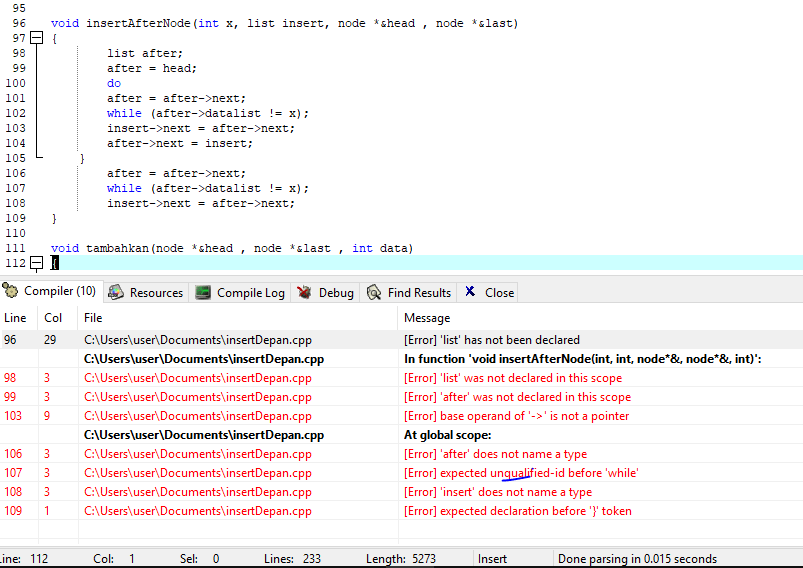Click the blue X Close icon
803x568 pixels.
click(470, 291)
